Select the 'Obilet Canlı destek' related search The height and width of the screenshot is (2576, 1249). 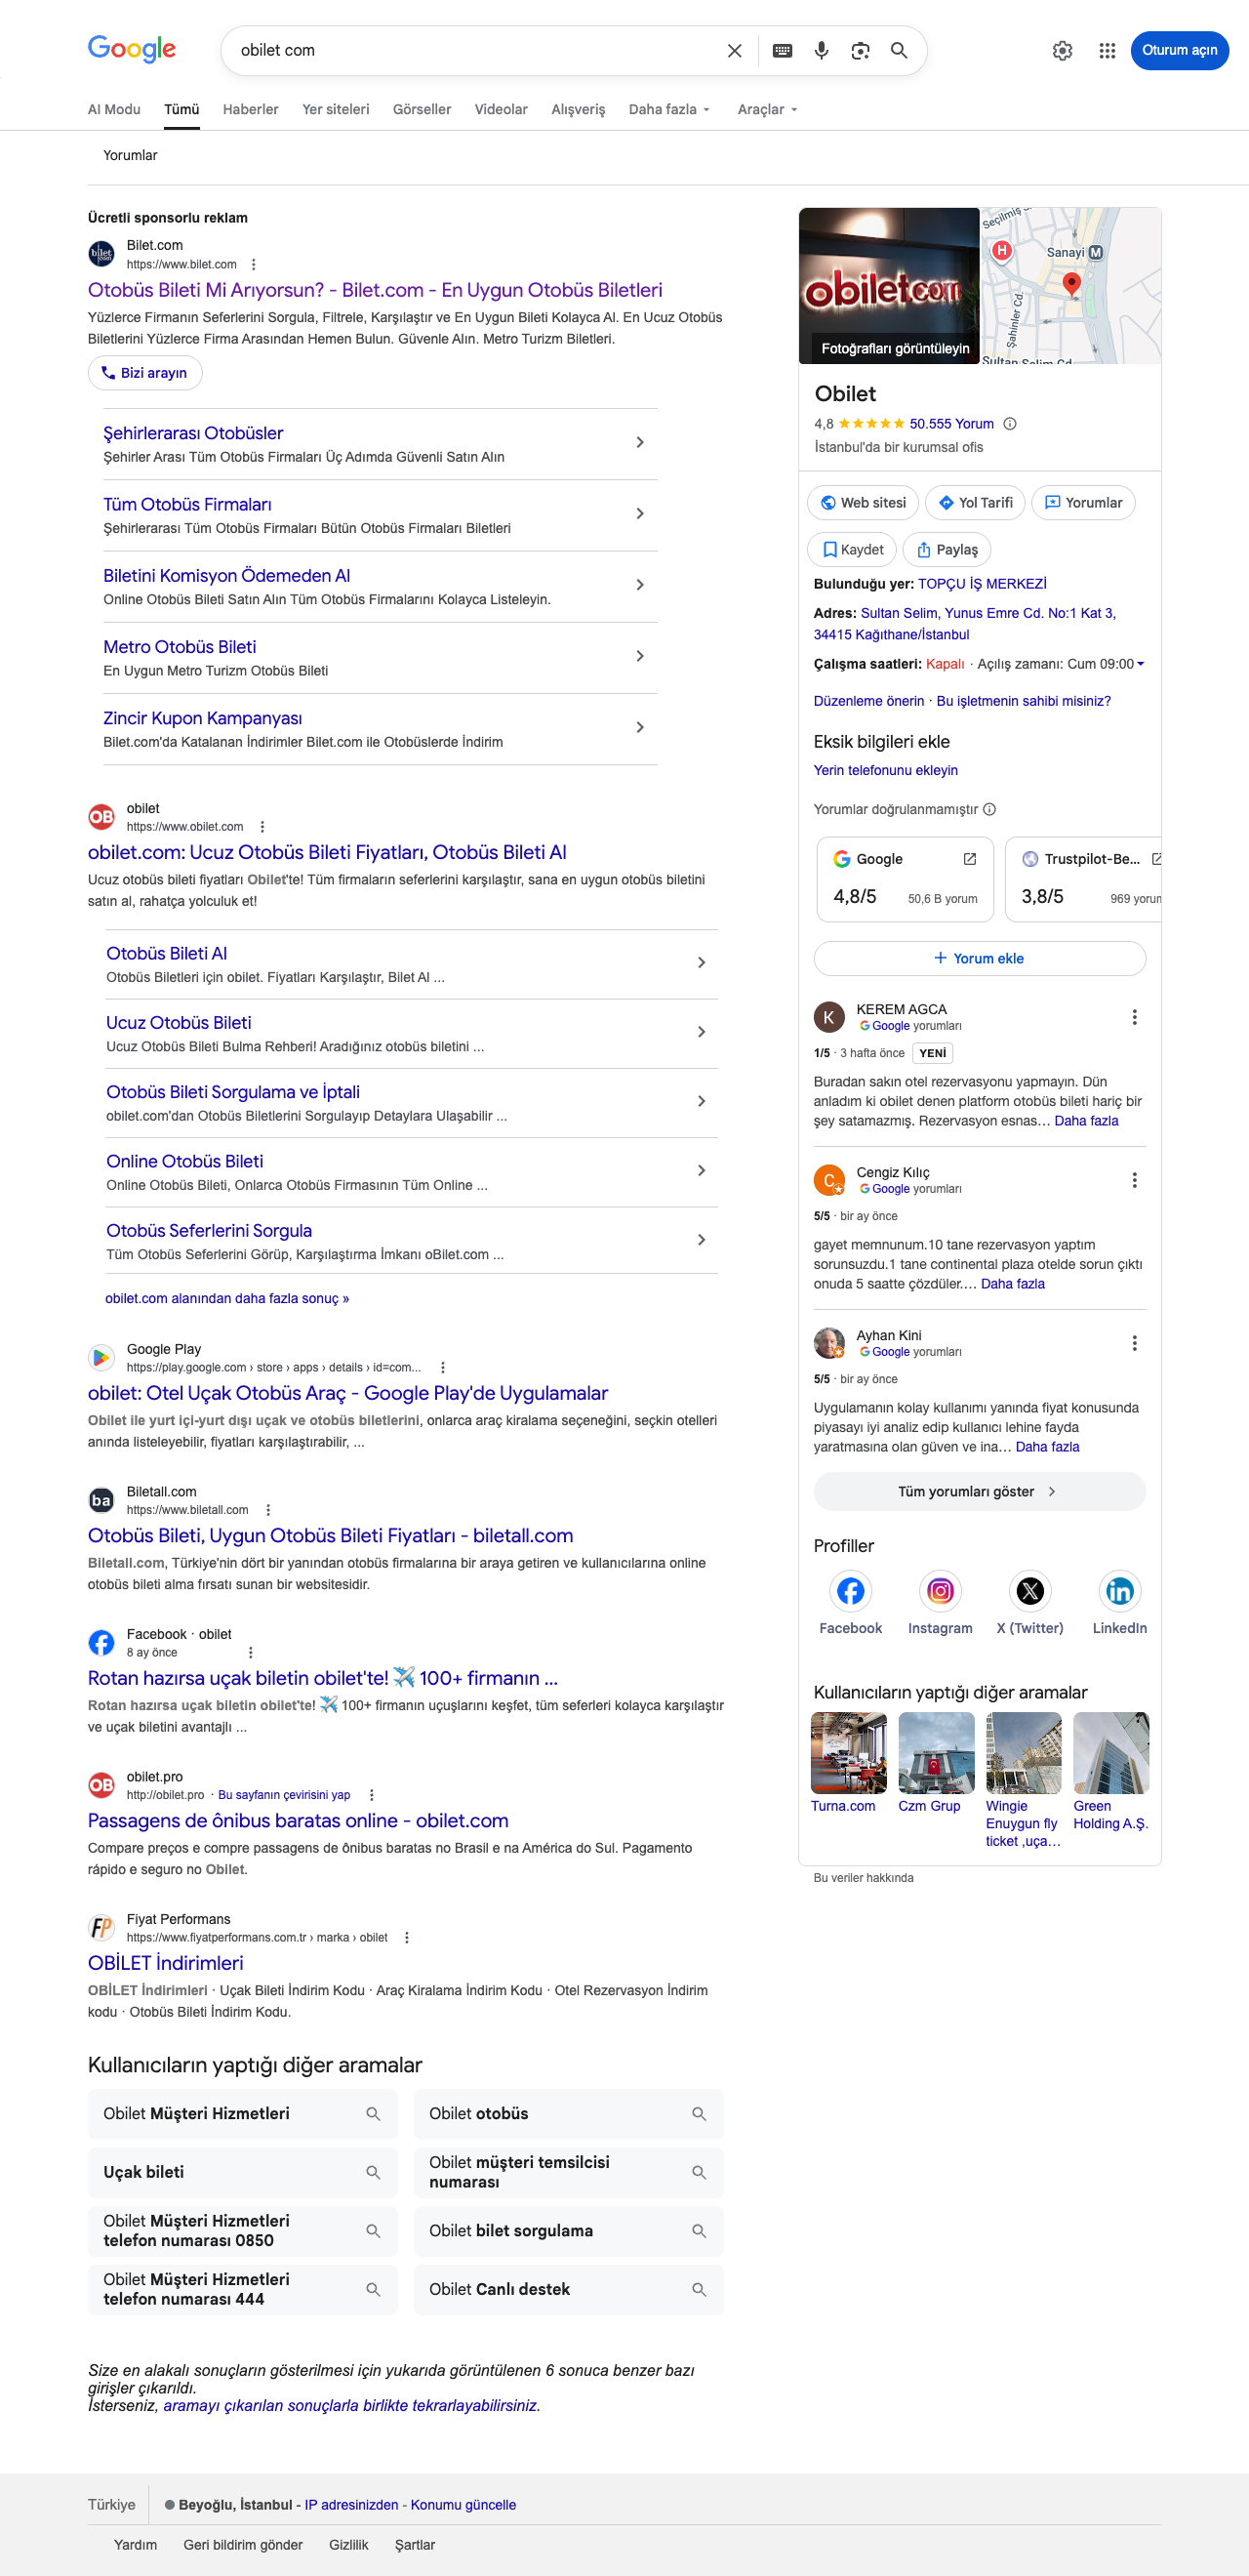coord(568,2290)
